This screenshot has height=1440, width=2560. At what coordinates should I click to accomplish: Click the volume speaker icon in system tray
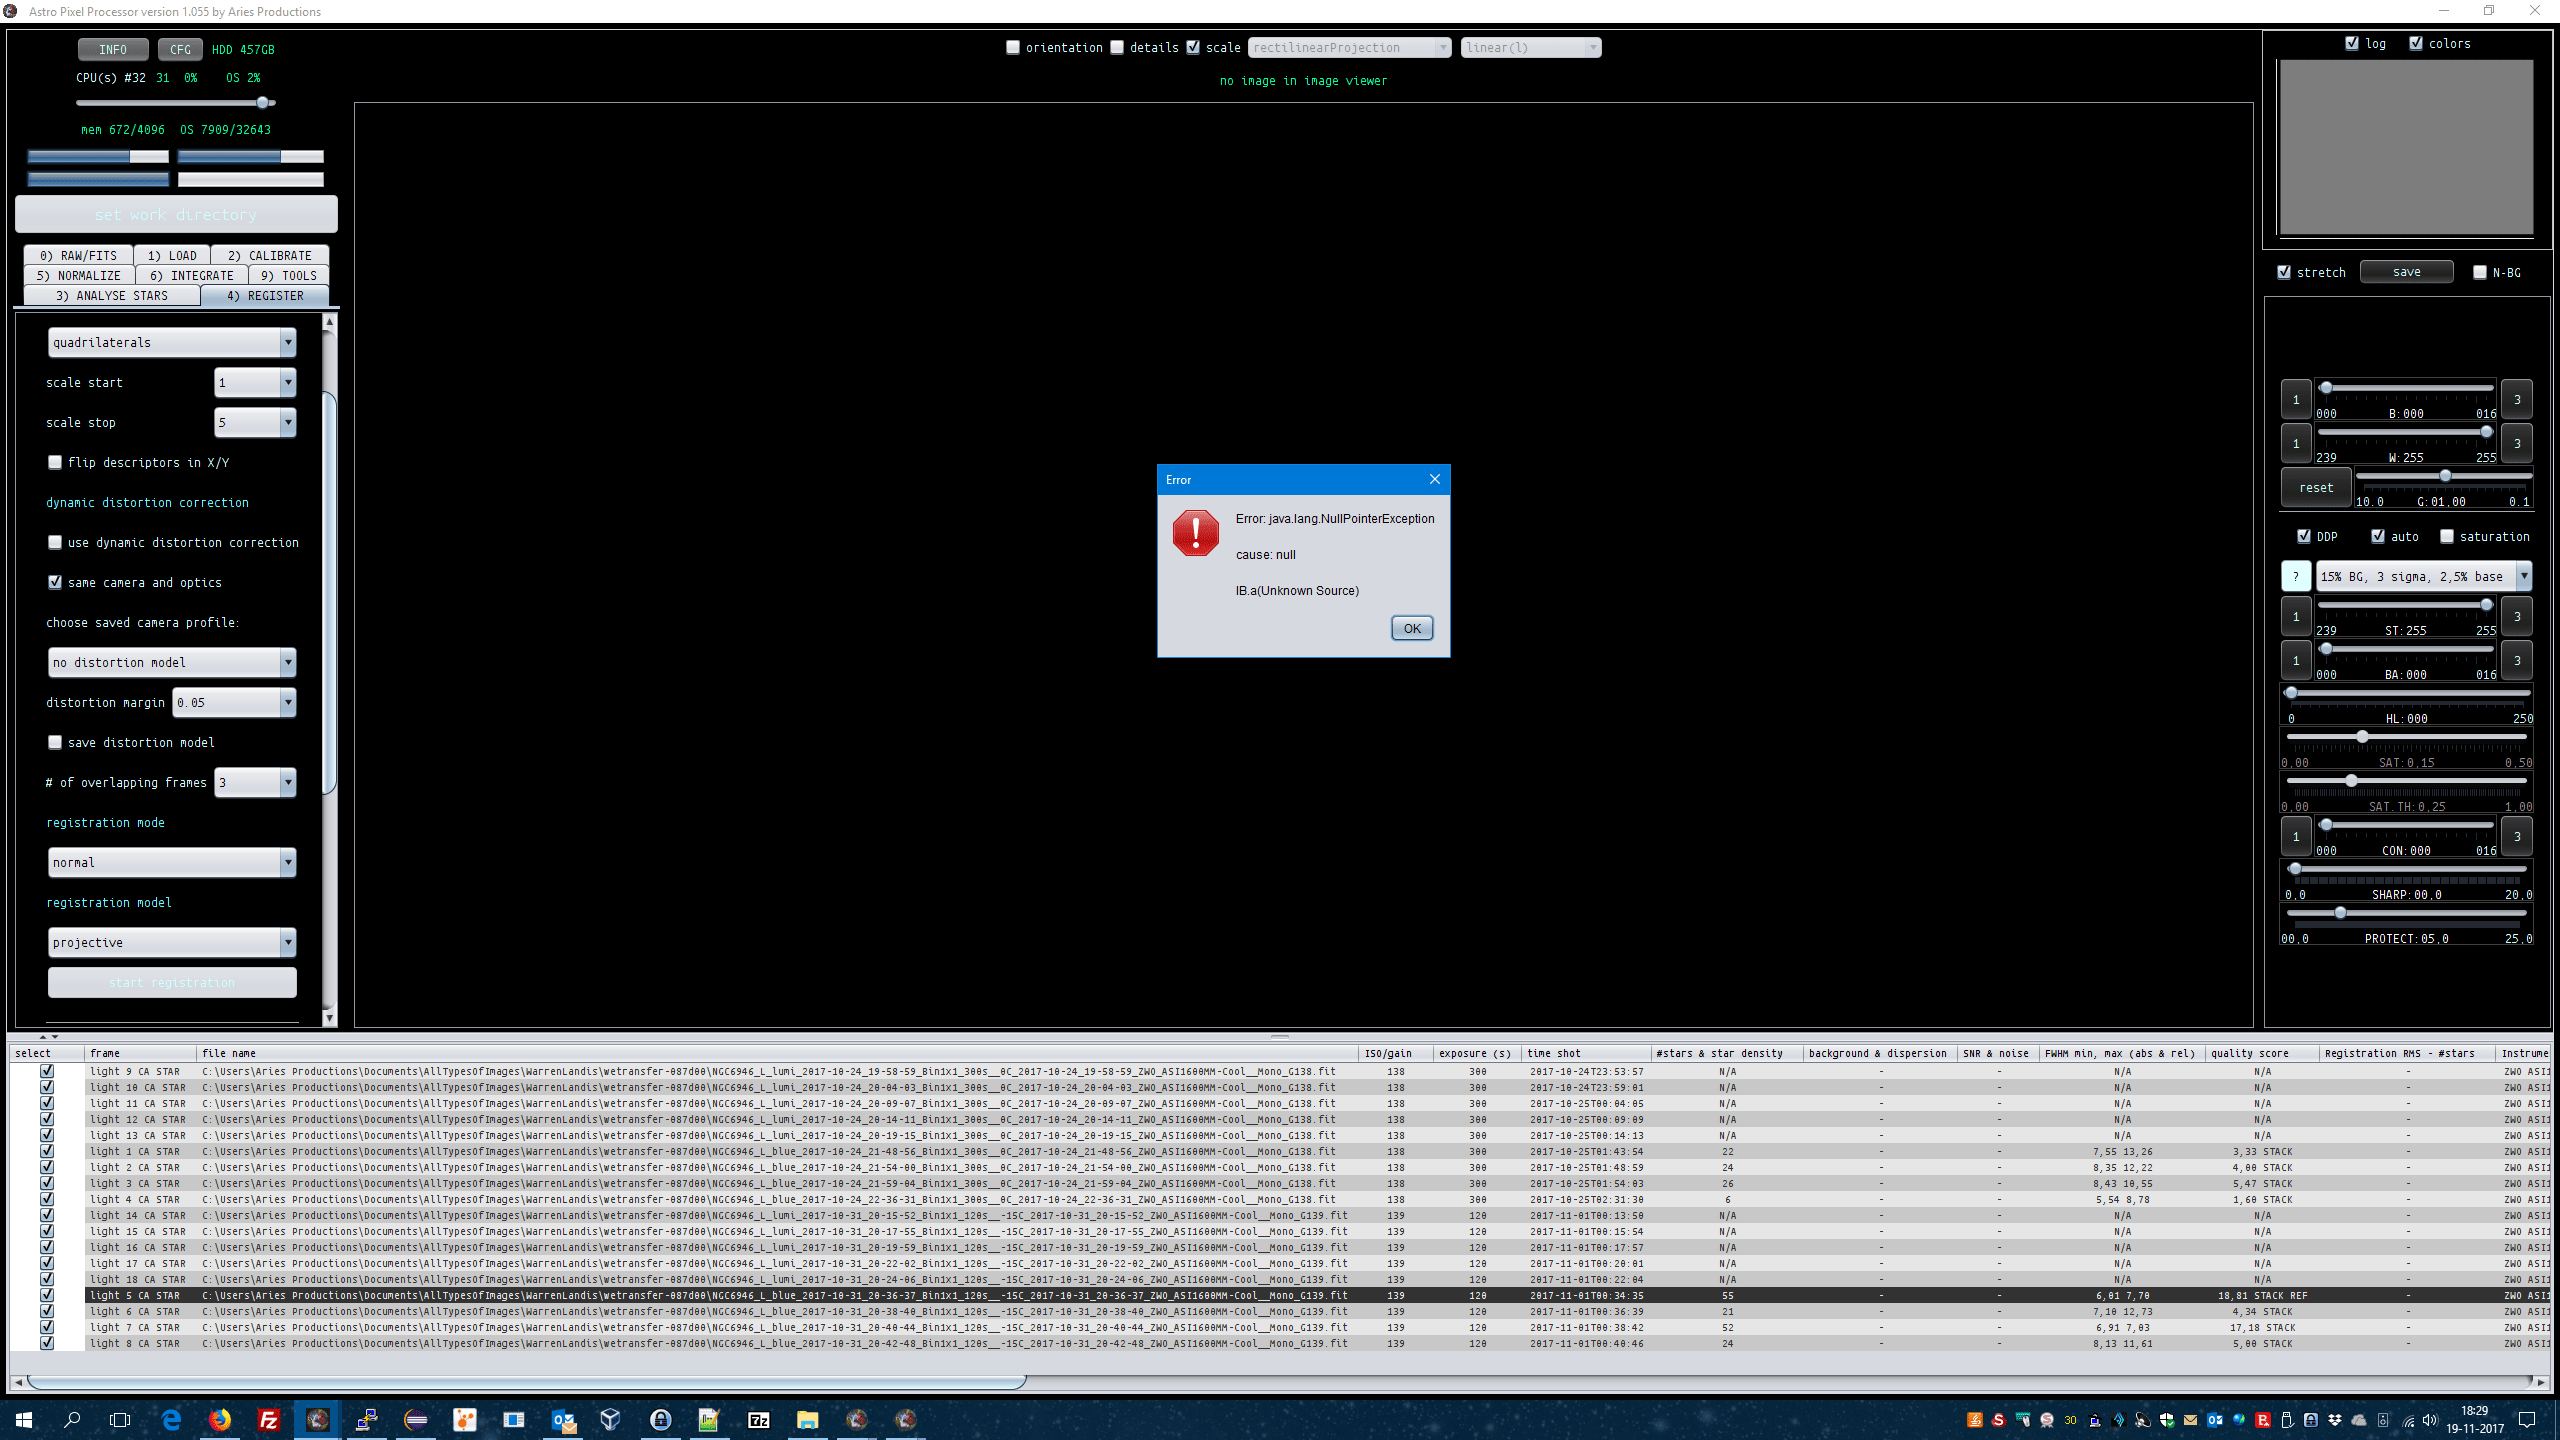click(x=2429, y=1420)
